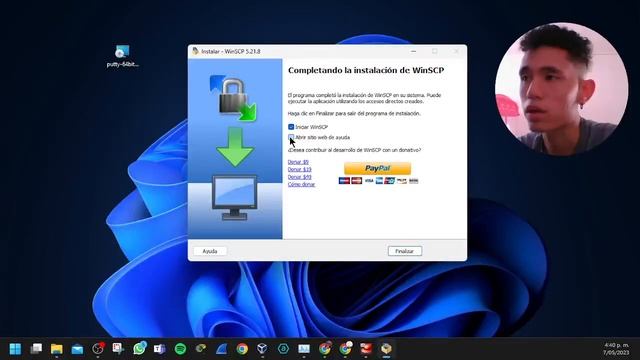Viewport: 640px width, 360px height.
Task: Click the WinSCP icon in title bar
Action: [196, 51]
